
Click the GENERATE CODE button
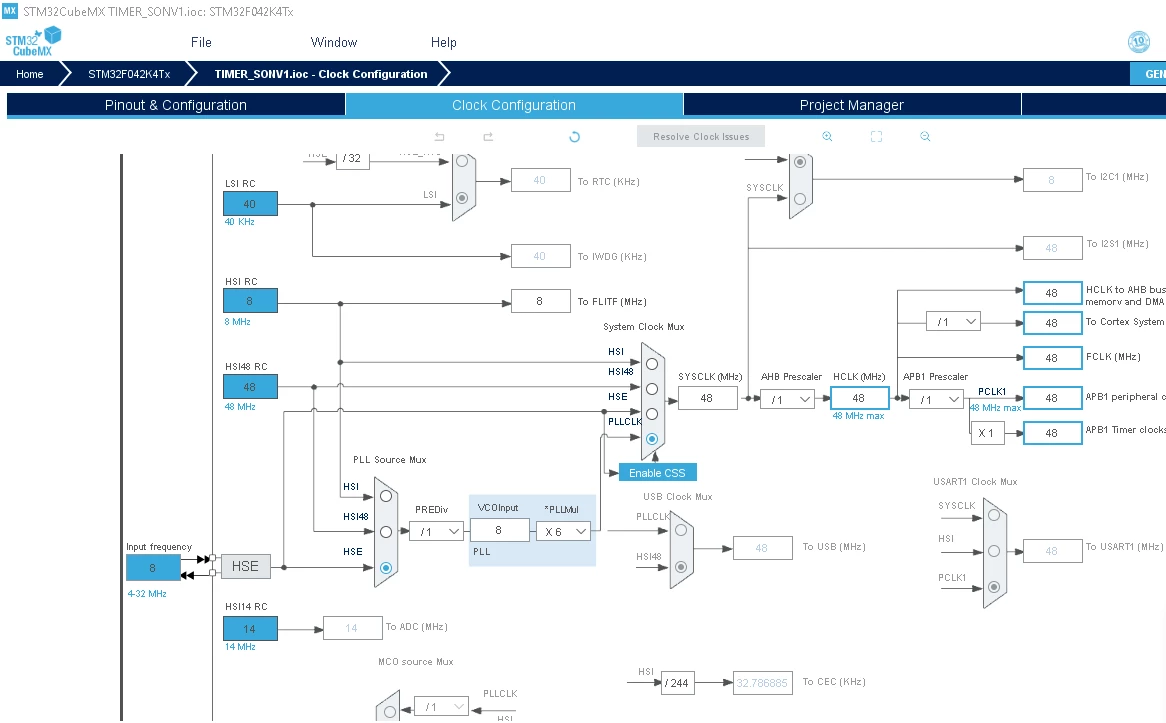coord(1149,74)
